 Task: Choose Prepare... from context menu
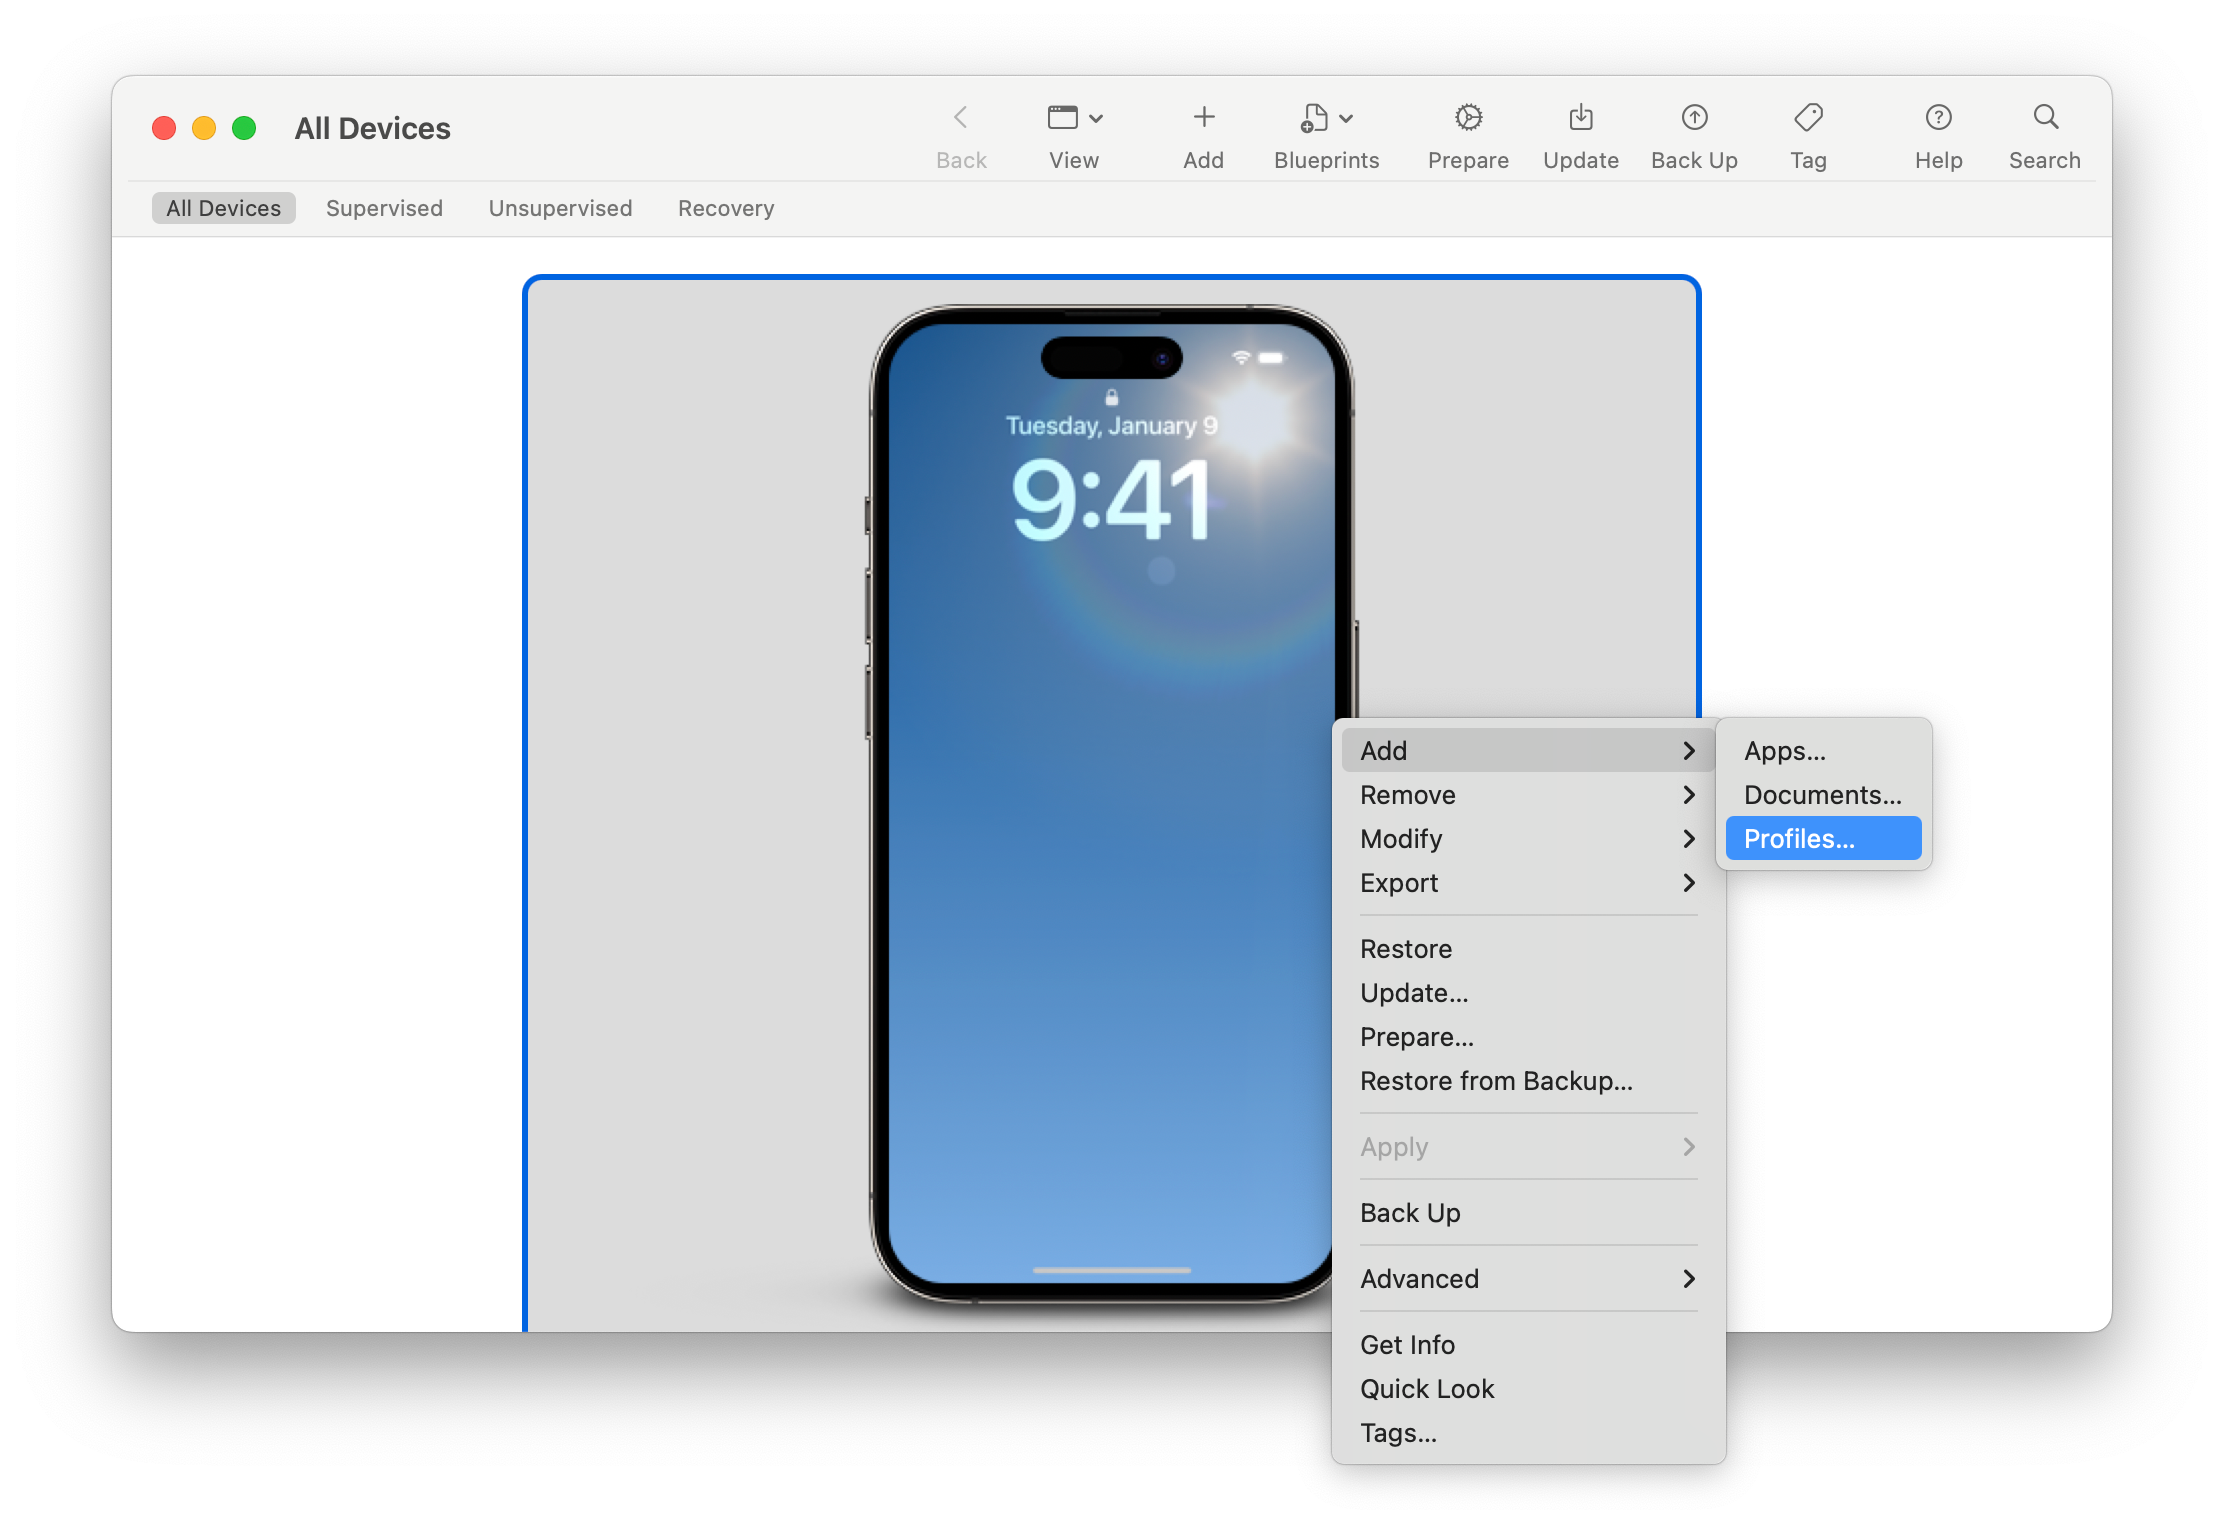pyautogui.click(x=1528, y=1037)
